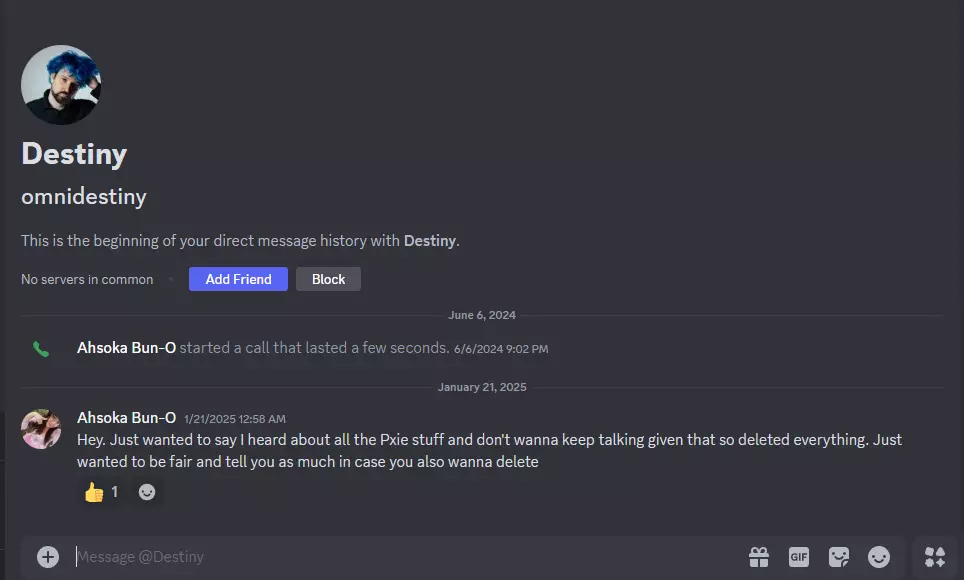Open the gift Nitro icon
Image resolution: width=964 pixels, height=580 pixels.
759,557
